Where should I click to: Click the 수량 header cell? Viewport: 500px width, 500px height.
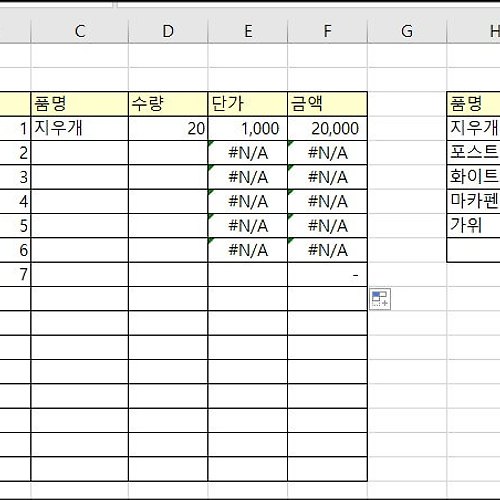pos(168,104)
